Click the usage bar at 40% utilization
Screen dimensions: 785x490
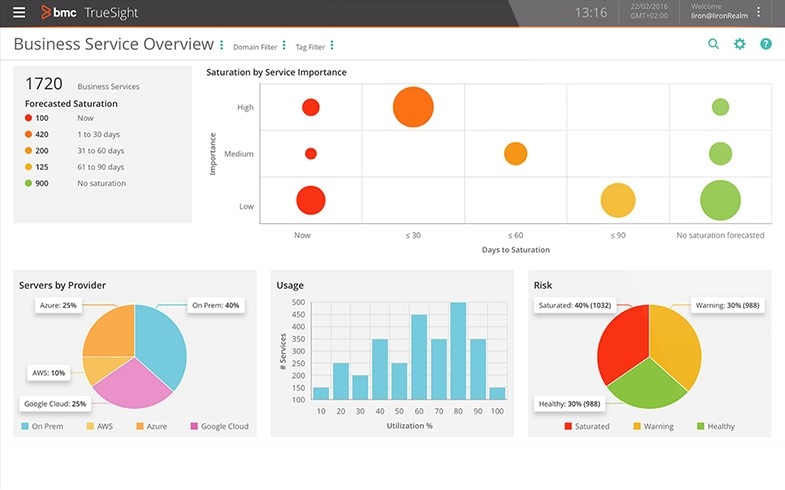[x=380, y=369]
